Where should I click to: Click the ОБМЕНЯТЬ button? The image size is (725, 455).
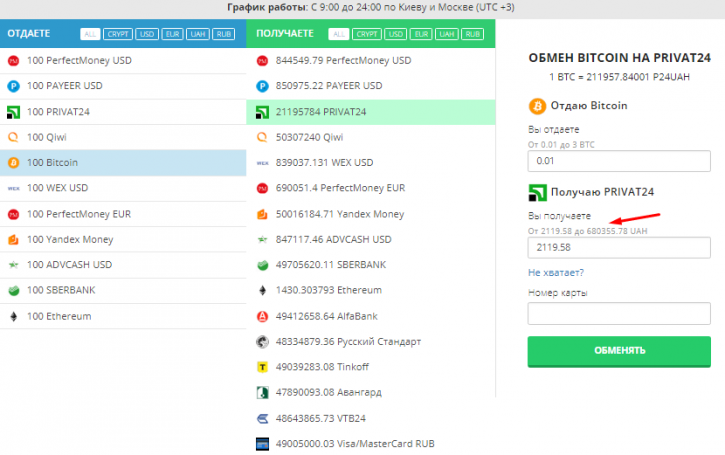coord(619,351)
